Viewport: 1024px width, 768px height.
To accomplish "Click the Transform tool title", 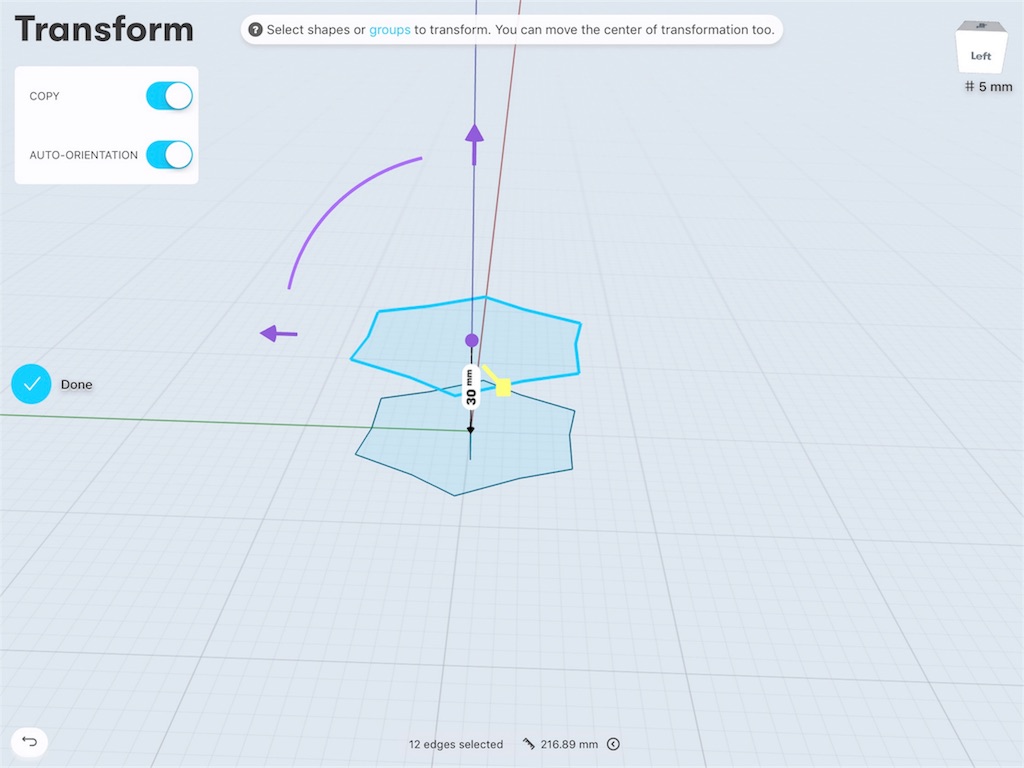I will pos(104,29).
